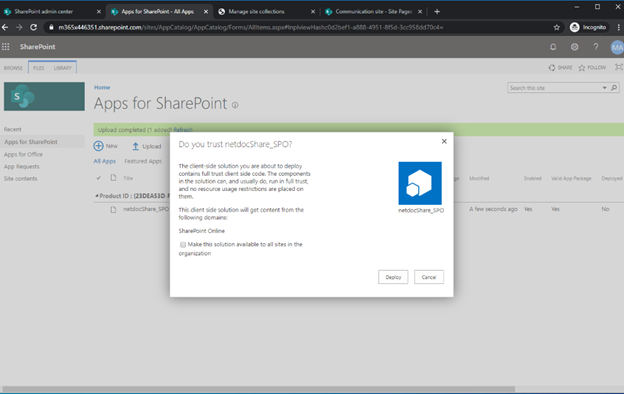Click the Cancel button in dialog
Screen dimensions: 624x394
coord(429,277)
